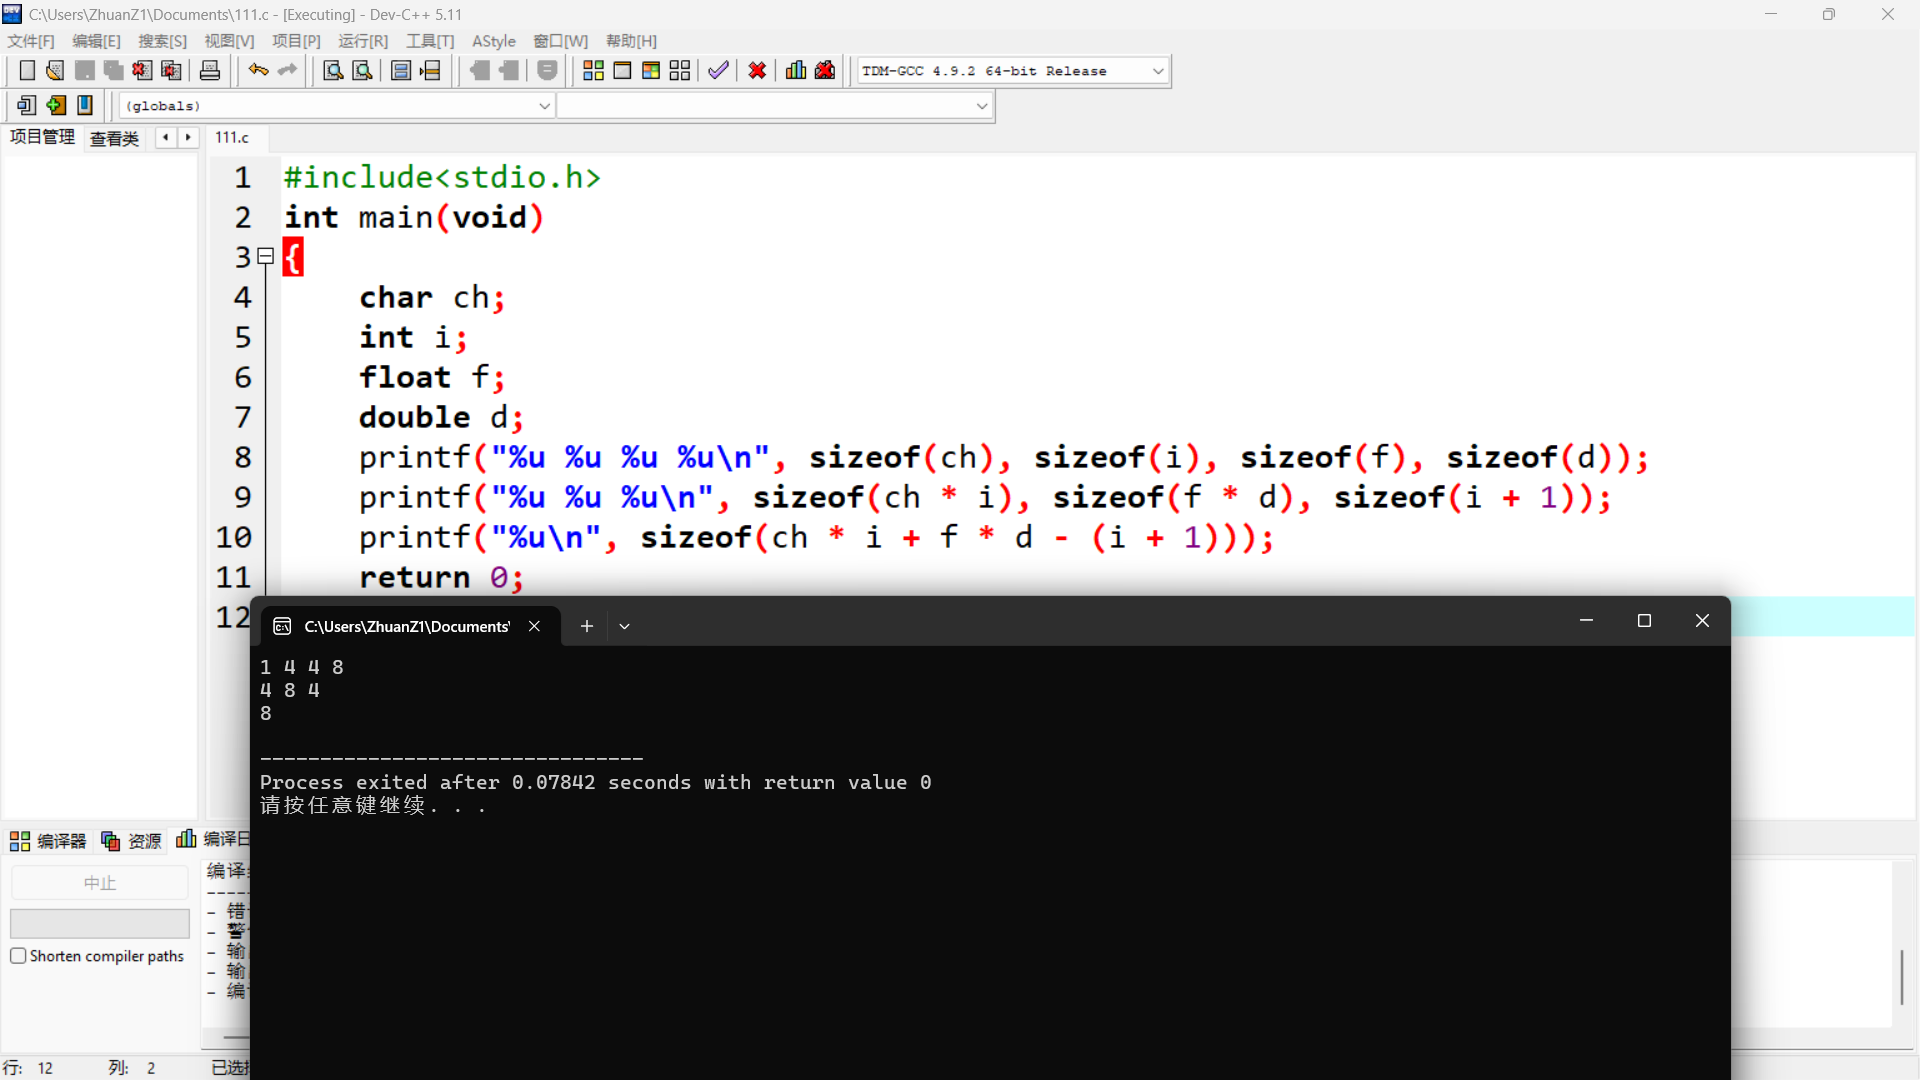The image size is (1920, 1080).
Task: Click the Syntax check checkmark icon
Action: tap(718, 71)
